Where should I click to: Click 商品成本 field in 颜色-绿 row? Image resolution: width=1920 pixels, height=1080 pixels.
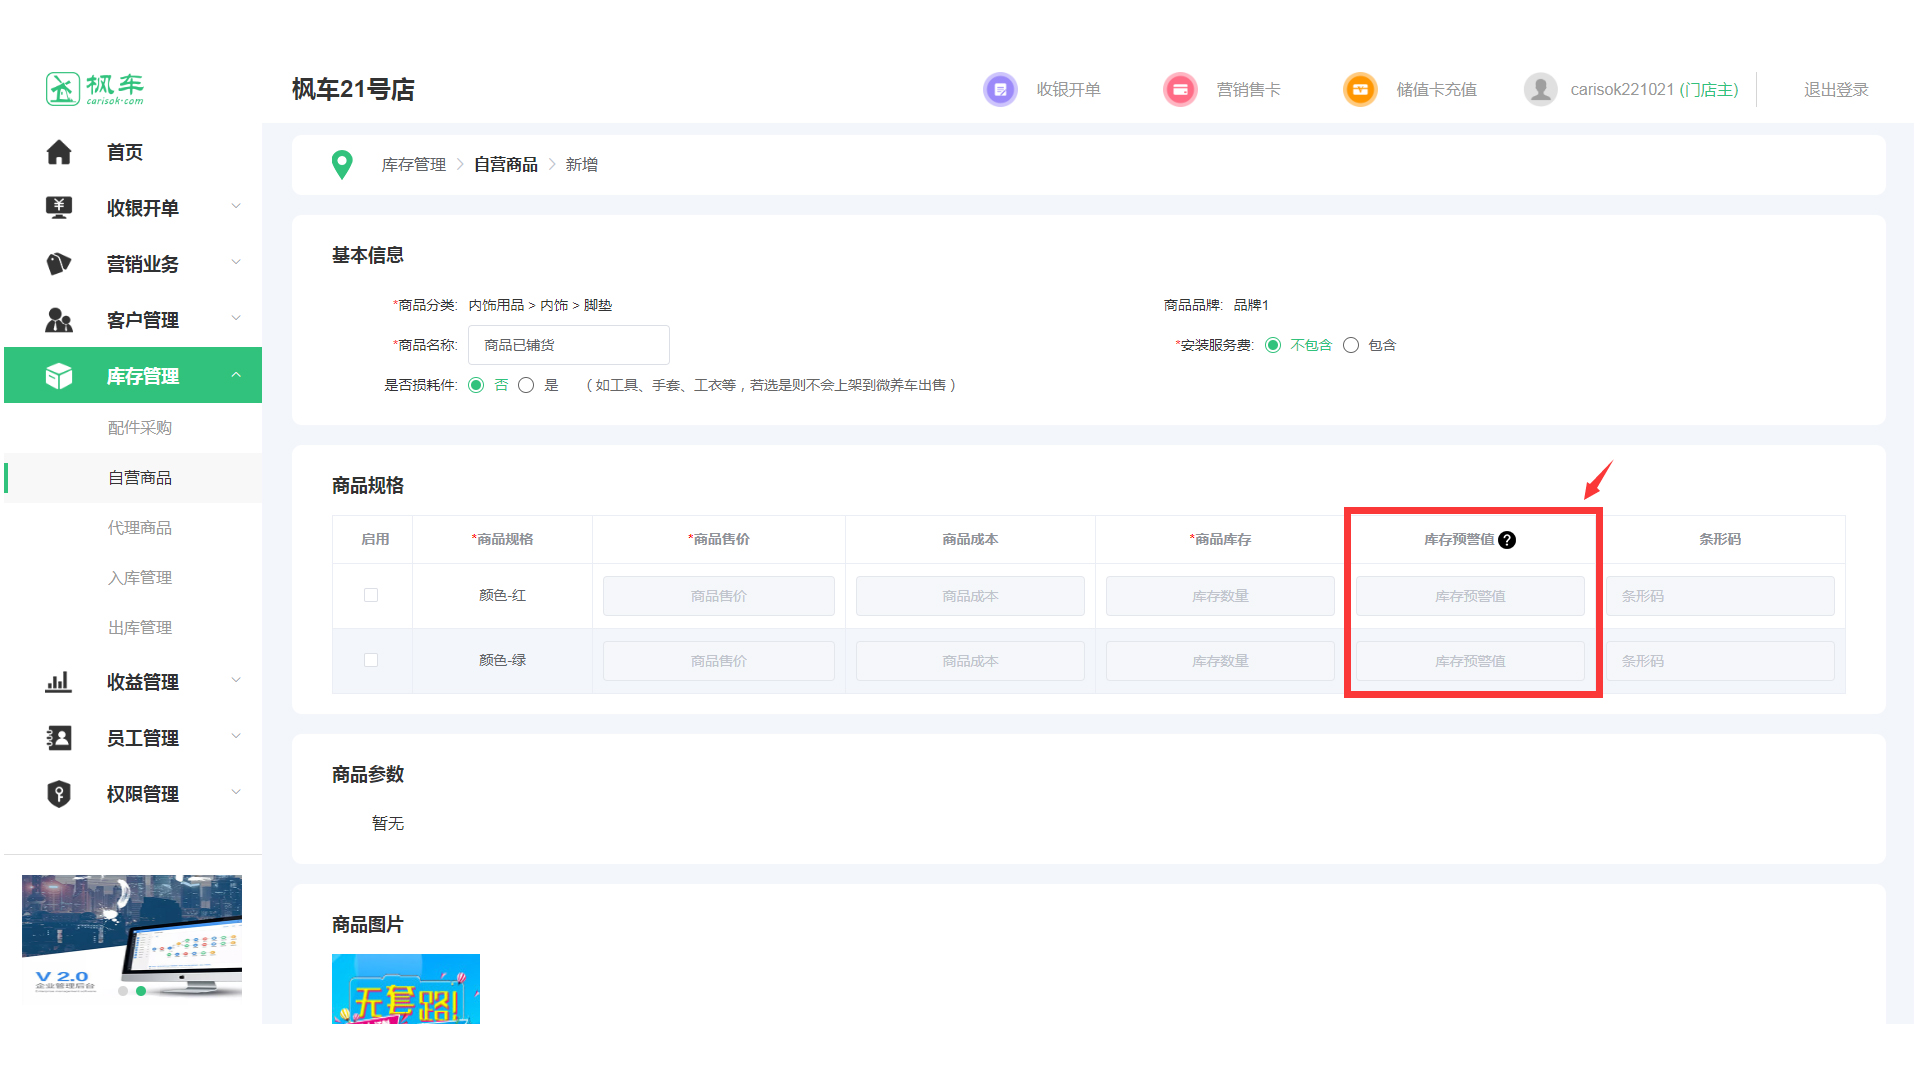970,661
